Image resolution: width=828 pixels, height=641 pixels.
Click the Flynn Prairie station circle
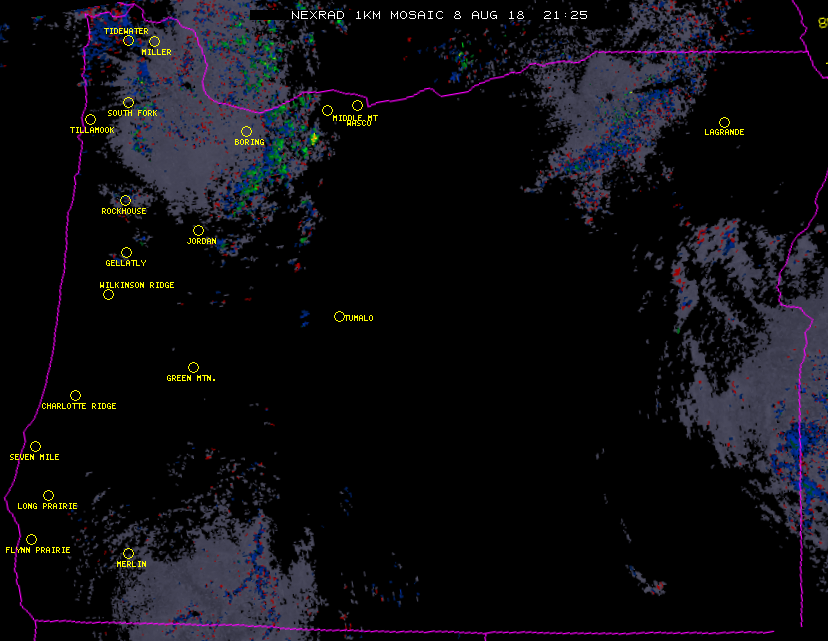point(31,540)
